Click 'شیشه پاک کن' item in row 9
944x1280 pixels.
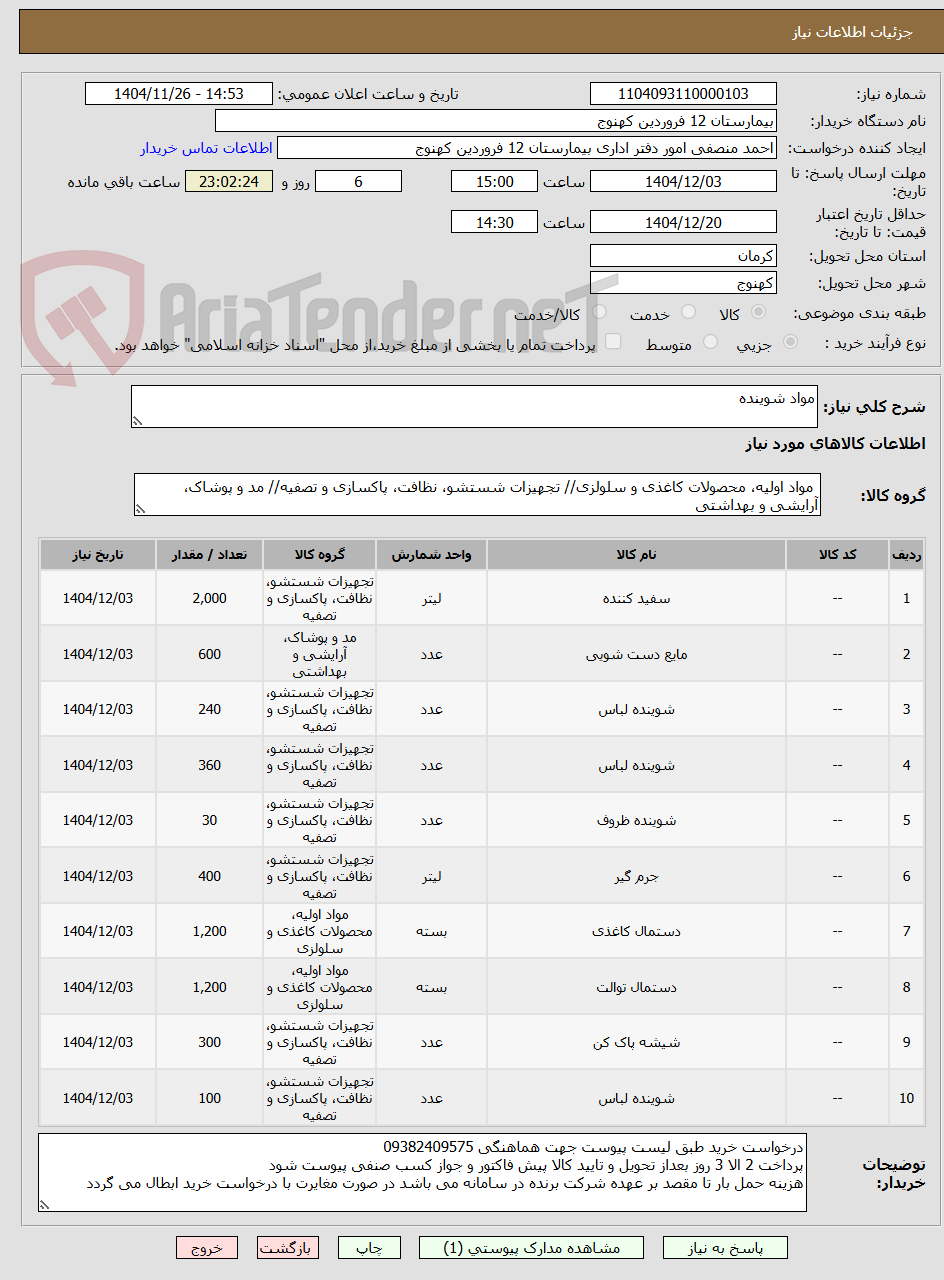click(636, 1043)
